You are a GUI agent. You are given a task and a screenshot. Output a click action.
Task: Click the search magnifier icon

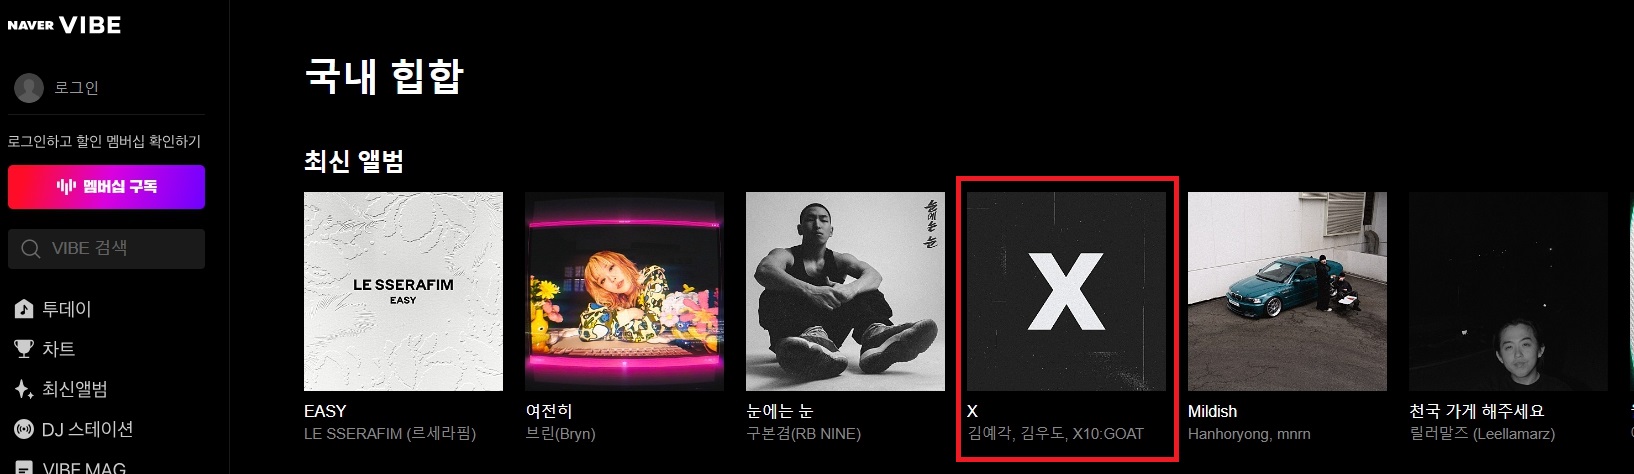click(x=31, y=249)
